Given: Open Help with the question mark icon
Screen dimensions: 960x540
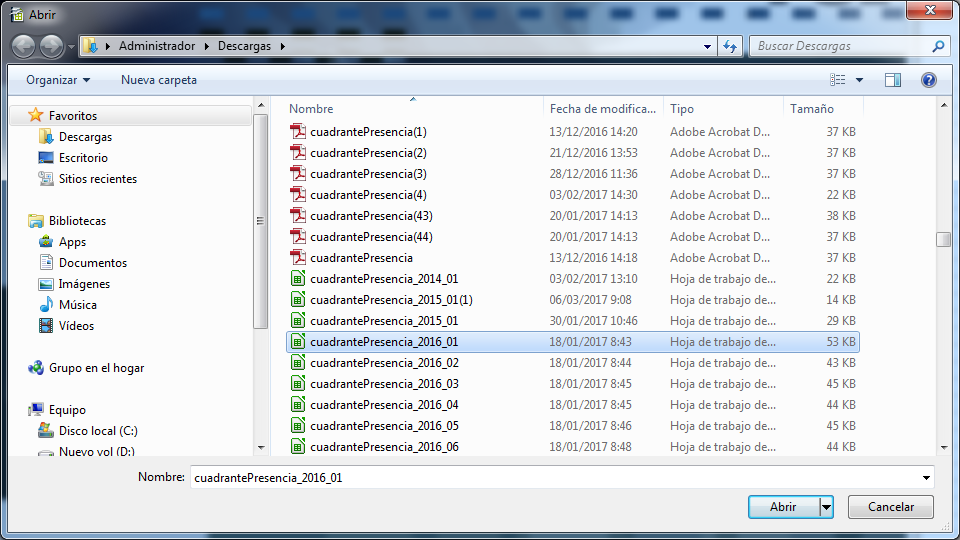Looking at the screenshot, I should (929, 80).
